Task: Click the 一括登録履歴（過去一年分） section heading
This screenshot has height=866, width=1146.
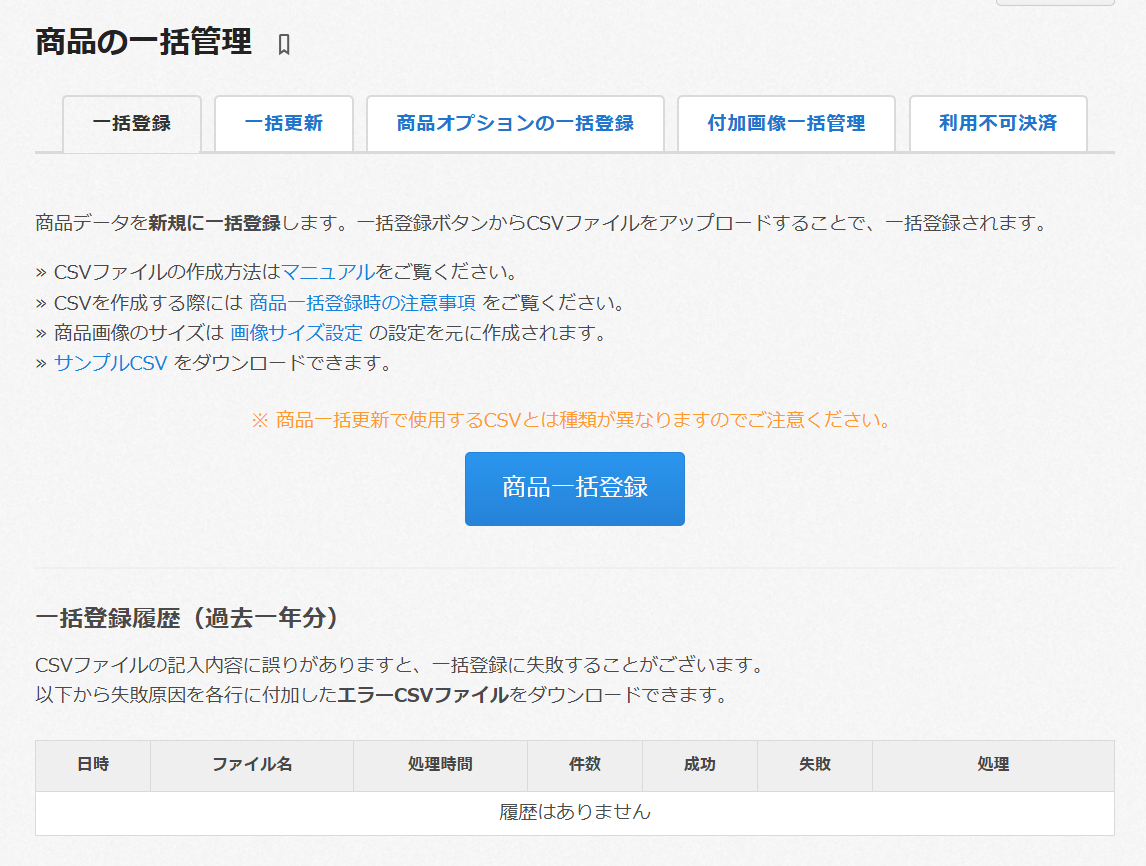Action: pyautogui.click(x=187, y=619)
